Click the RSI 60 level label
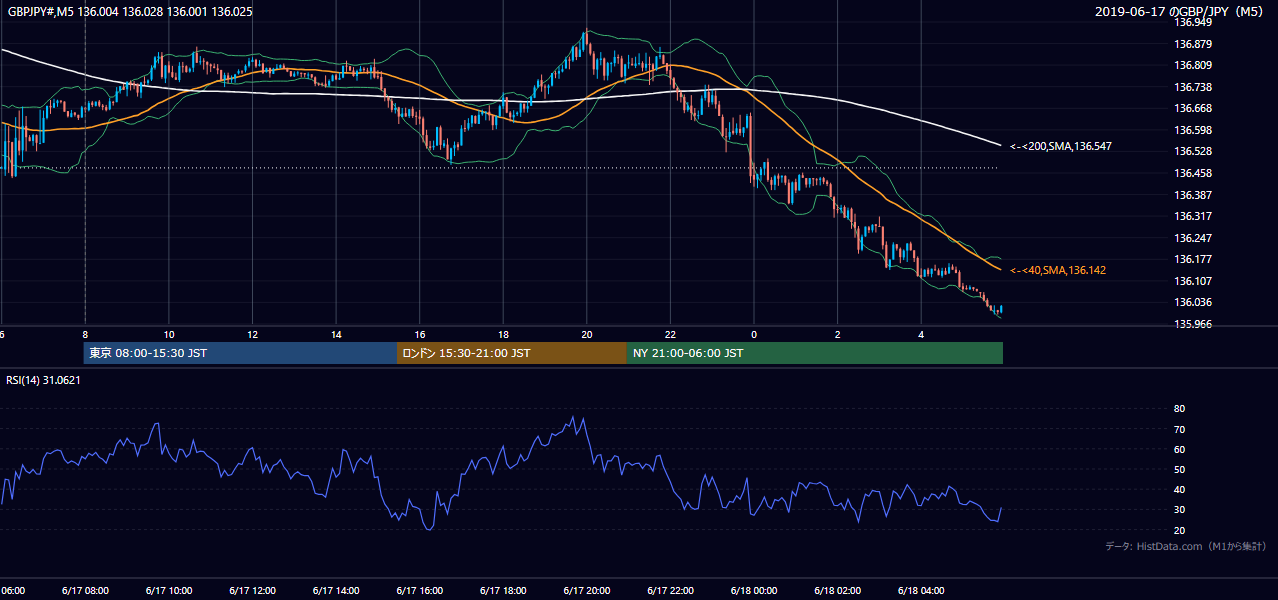Viewport: 1278px width, 600px height. point(1179,449)
